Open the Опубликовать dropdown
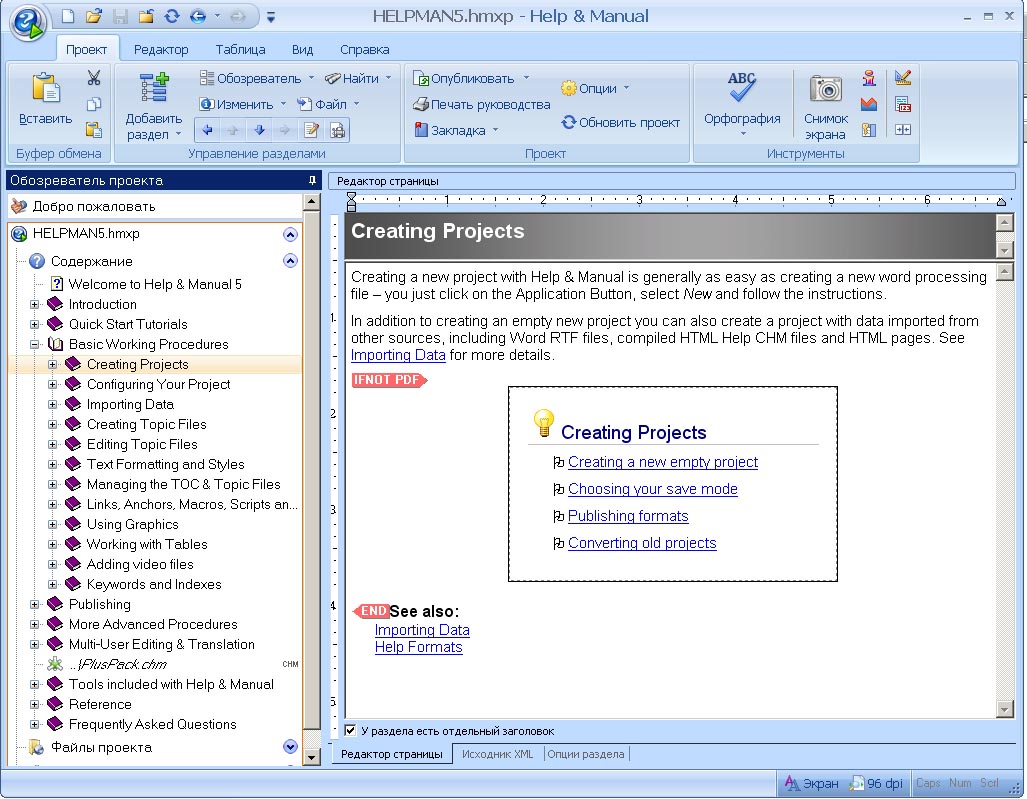 pos(526,78)
